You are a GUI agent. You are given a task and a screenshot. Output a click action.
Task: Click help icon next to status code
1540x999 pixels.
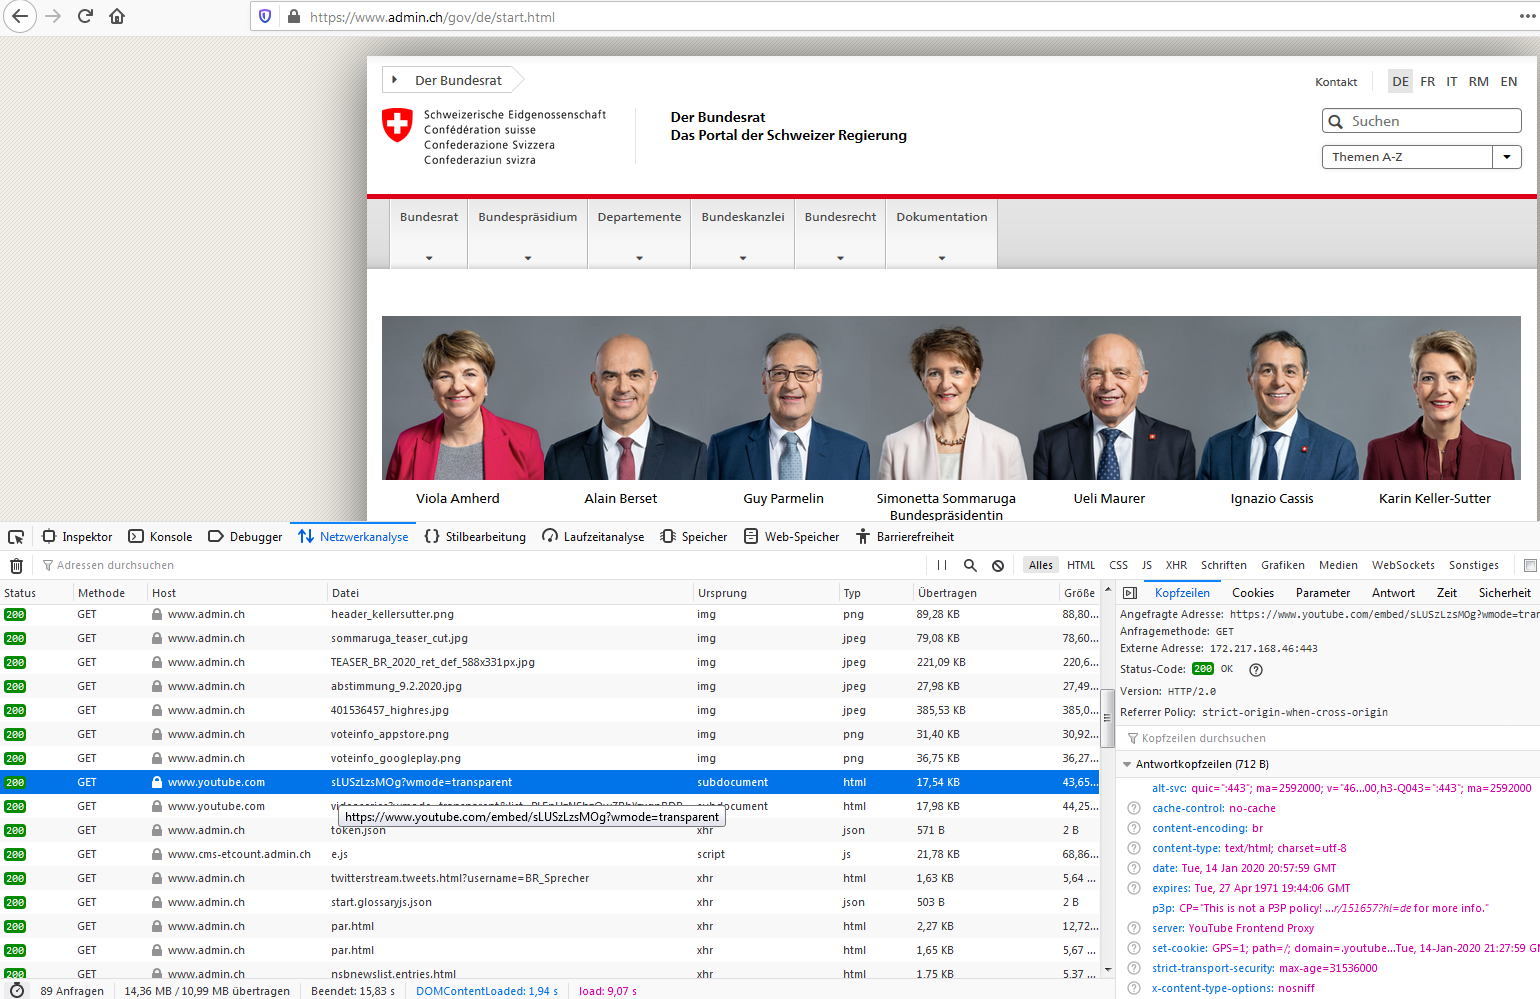1256,670
